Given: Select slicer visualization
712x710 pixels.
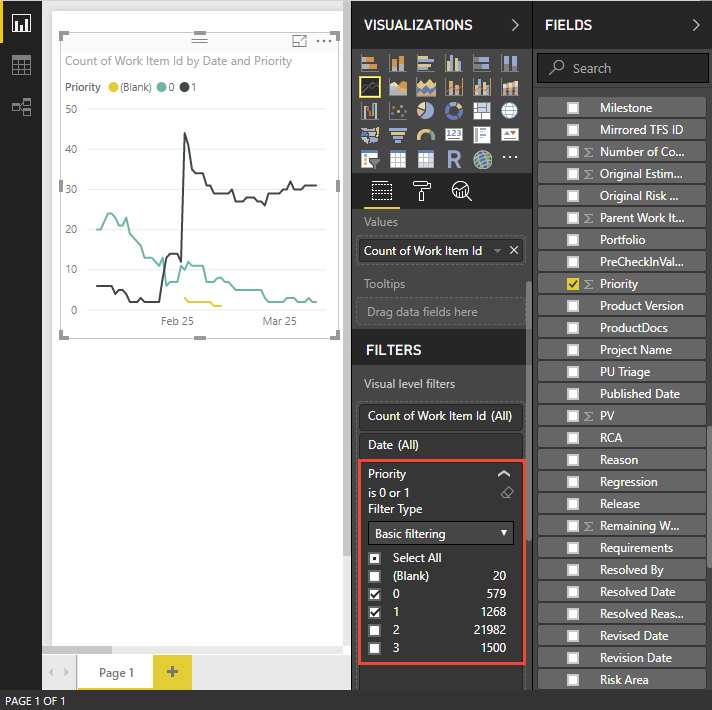Looking at the screenshot, I should (370, 159).
